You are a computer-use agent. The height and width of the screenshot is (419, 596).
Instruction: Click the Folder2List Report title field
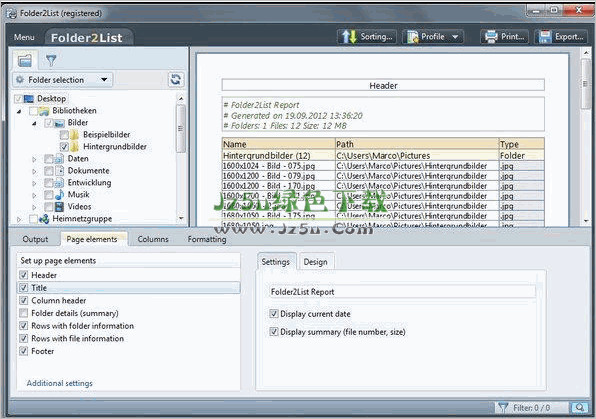coord(402,292)
